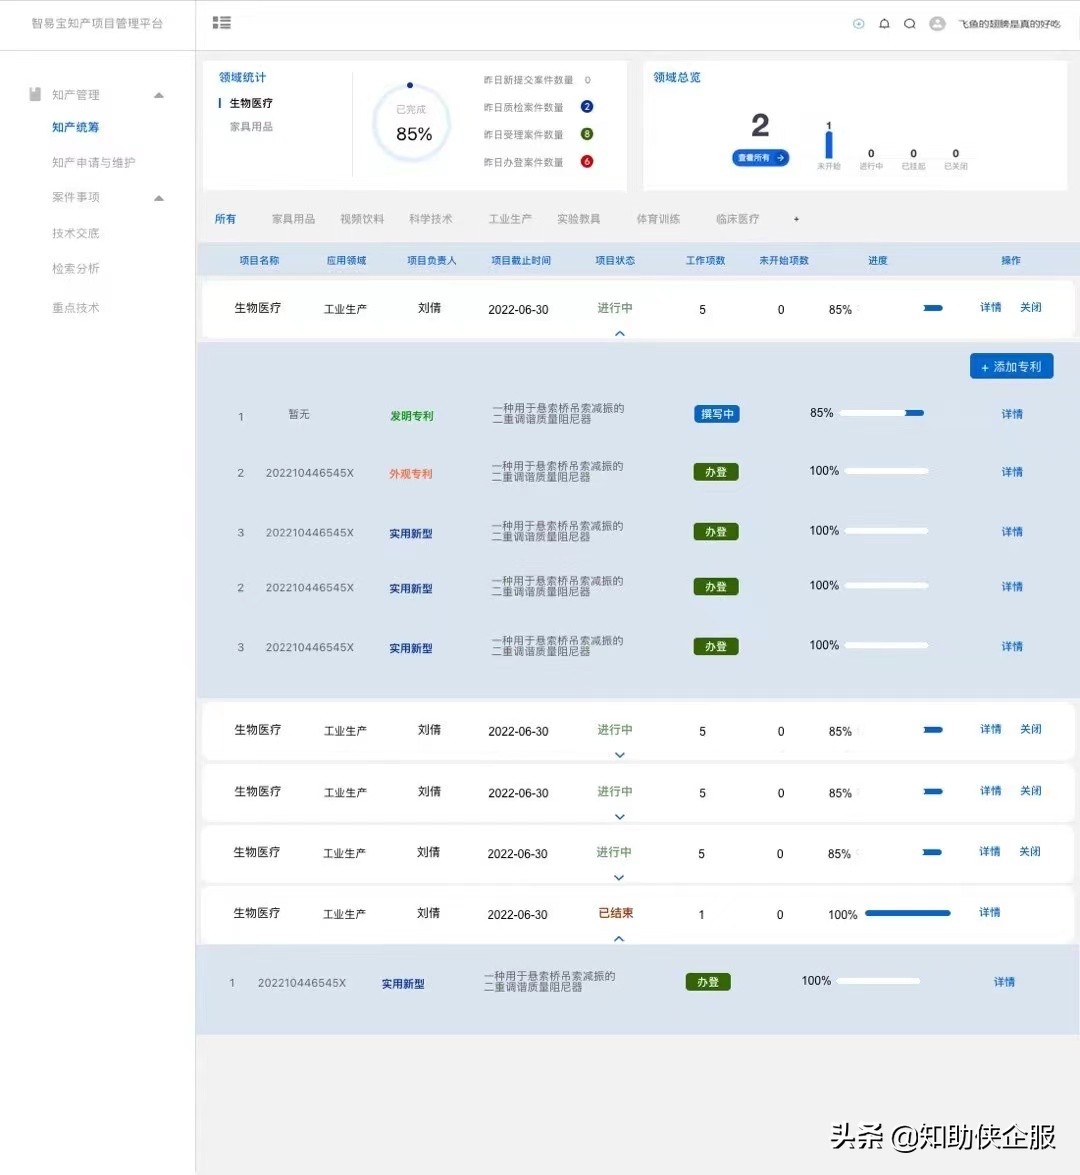Screen dimensions: 1080x1175
Task: Open the user avatar icon
Action: pyautogui.click(x=937, y=24)
